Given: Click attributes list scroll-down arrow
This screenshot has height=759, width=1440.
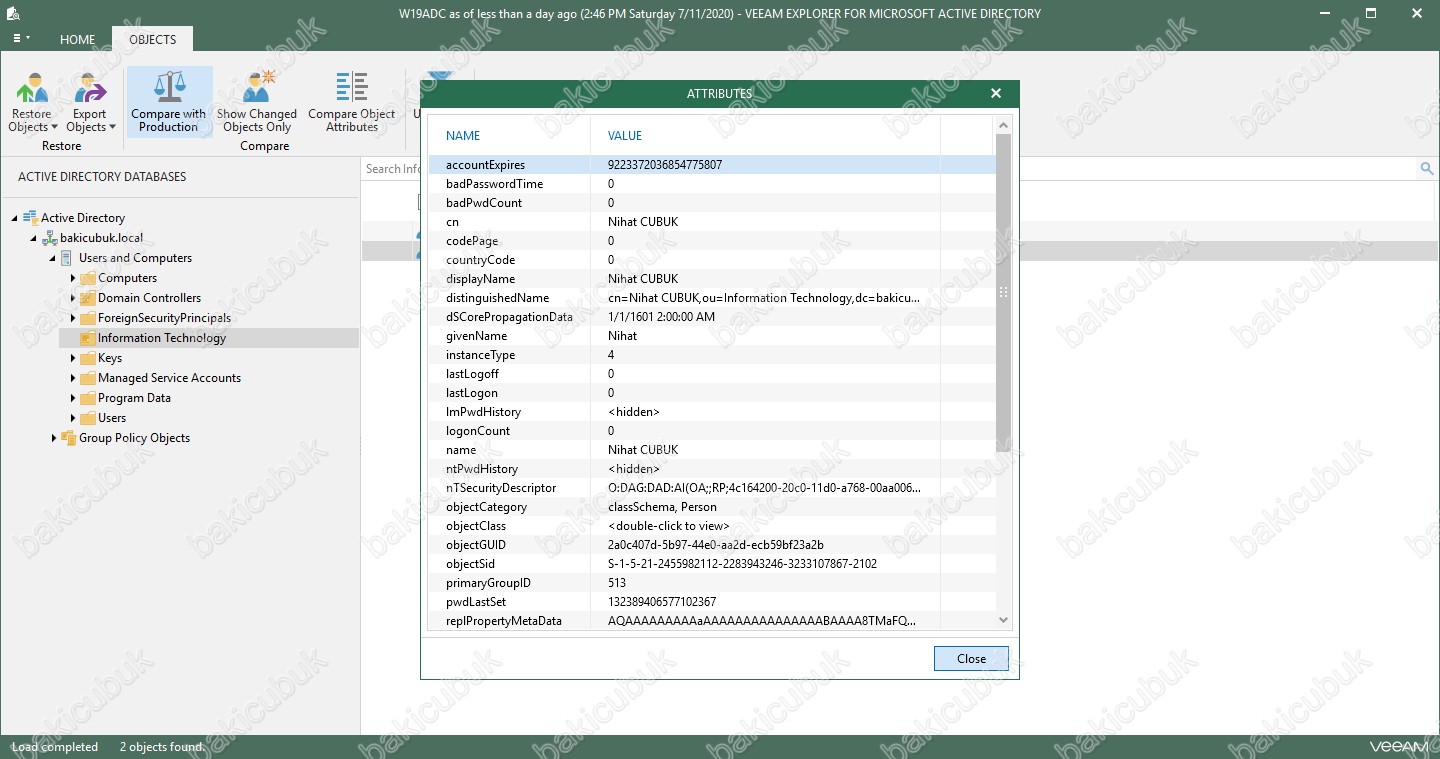Looking at the screenshot, I should pos(1004,621).
